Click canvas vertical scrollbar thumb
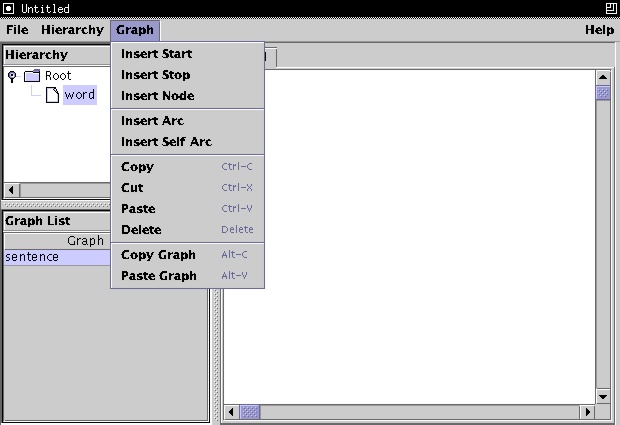Image resolution: width=620 pixels, height=425 pixels. tap(603, 93)
